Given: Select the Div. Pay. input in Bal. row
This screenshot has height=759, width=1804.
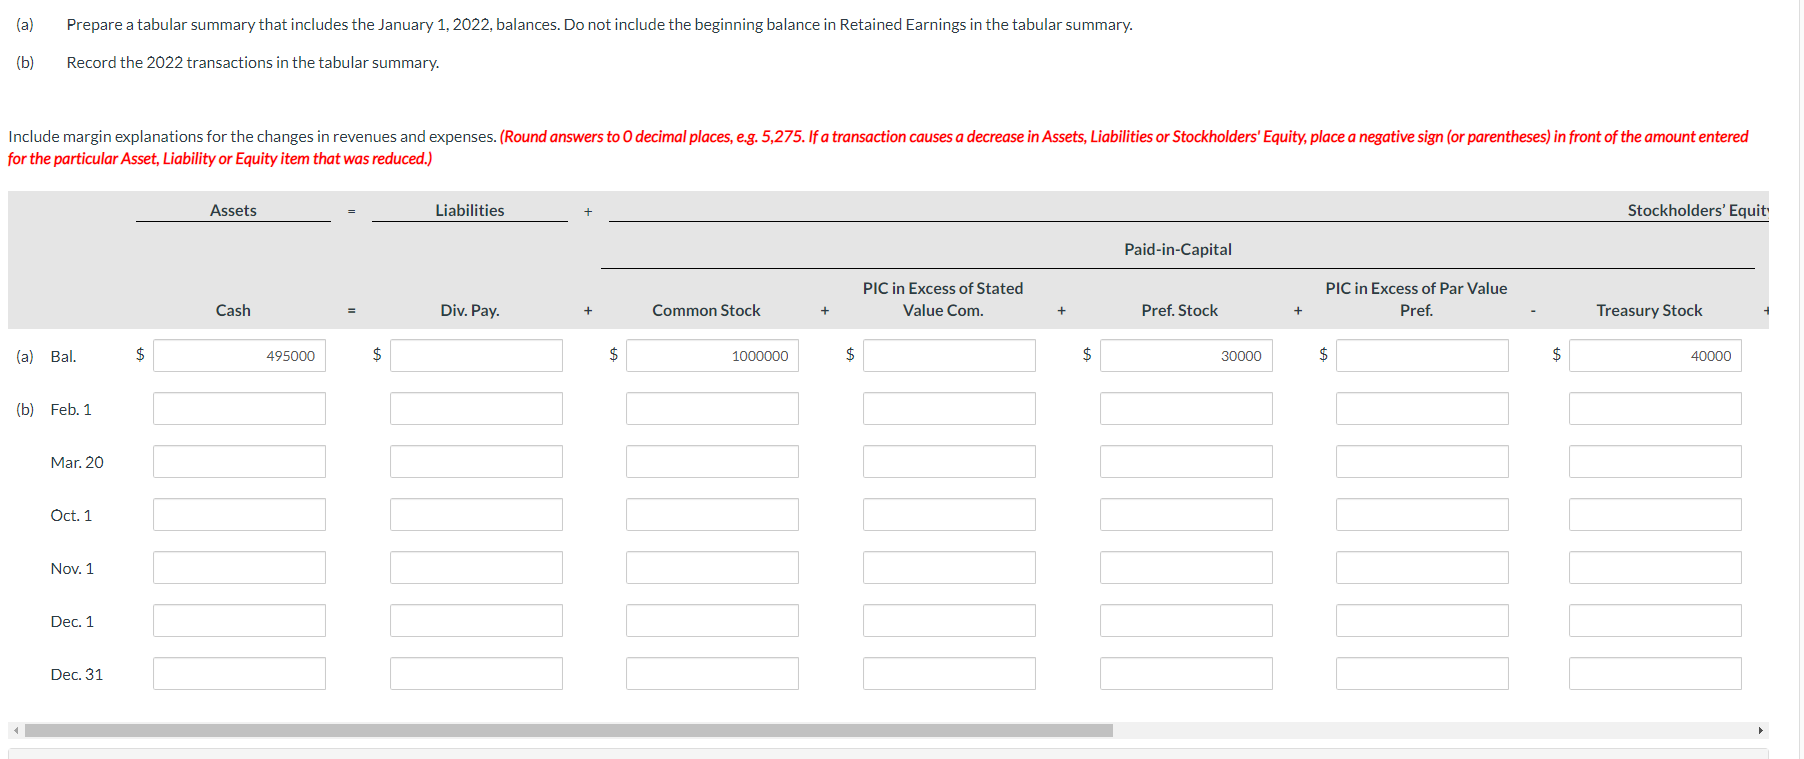Looking at the screenshot, I should click(x=476, y=355).
